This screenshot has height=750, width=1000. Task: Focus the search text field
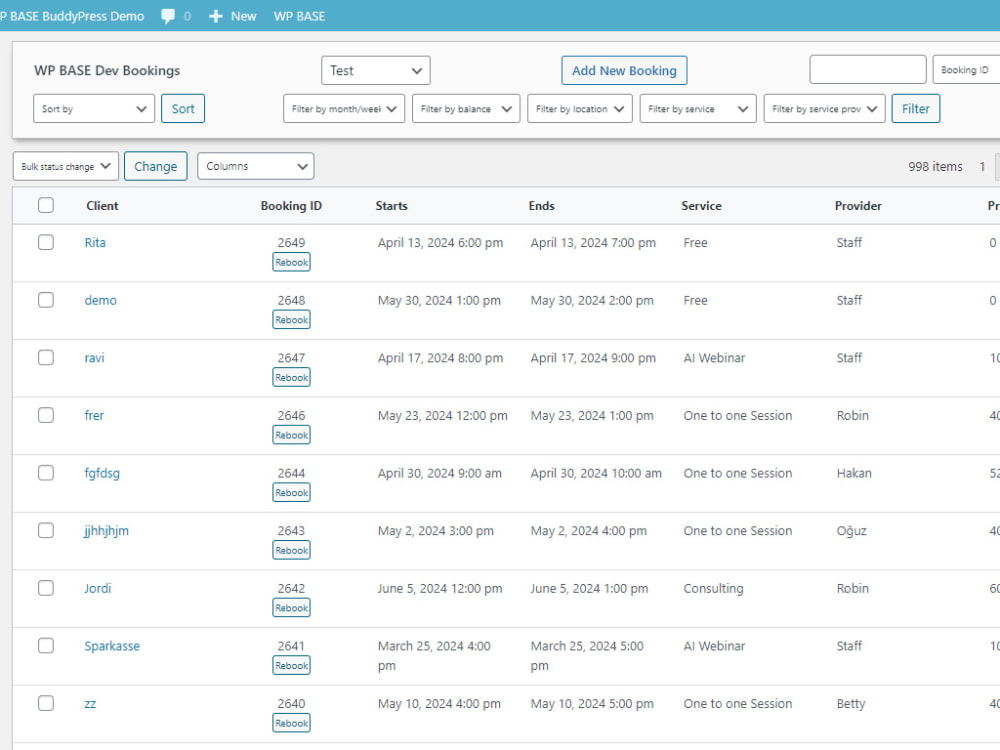point(867,70)
